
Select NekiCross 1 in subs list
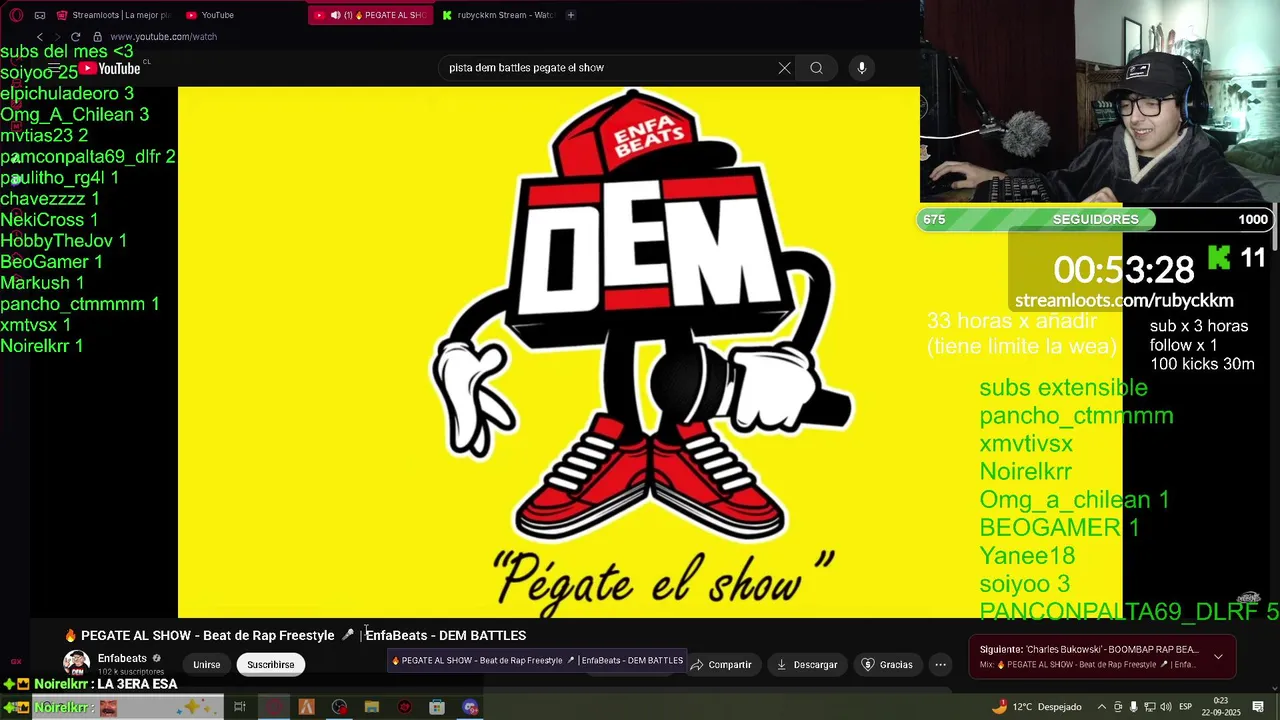(50, 220)
